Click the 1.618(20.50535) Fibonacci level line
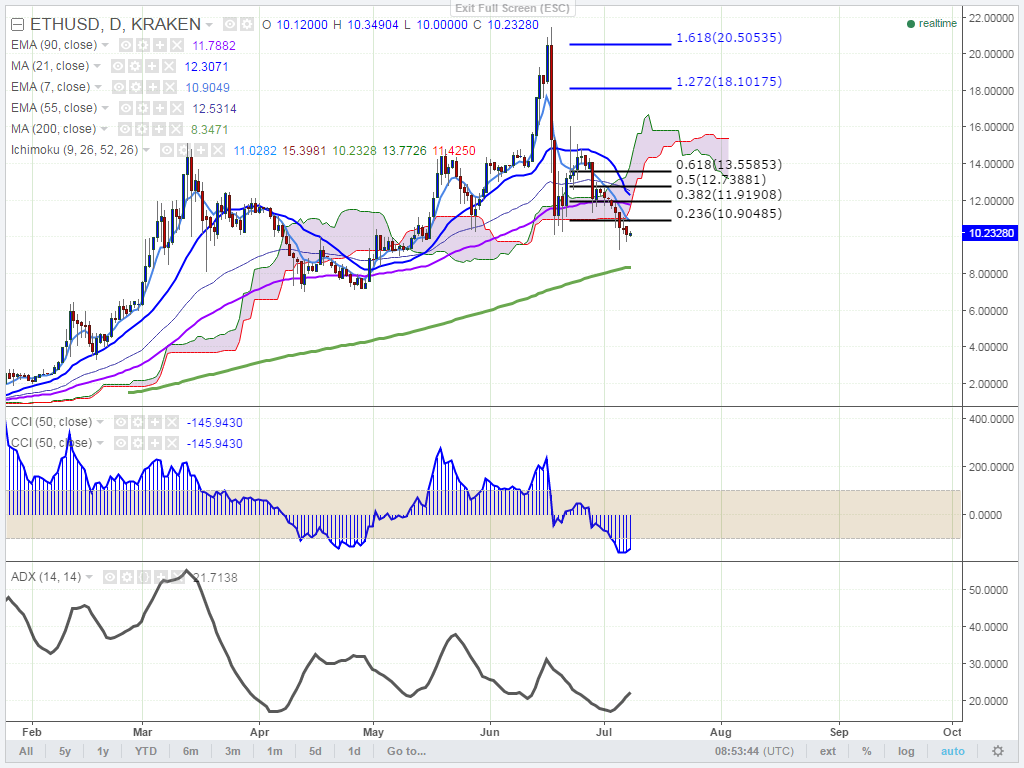1024x768 pixels. 620,44
